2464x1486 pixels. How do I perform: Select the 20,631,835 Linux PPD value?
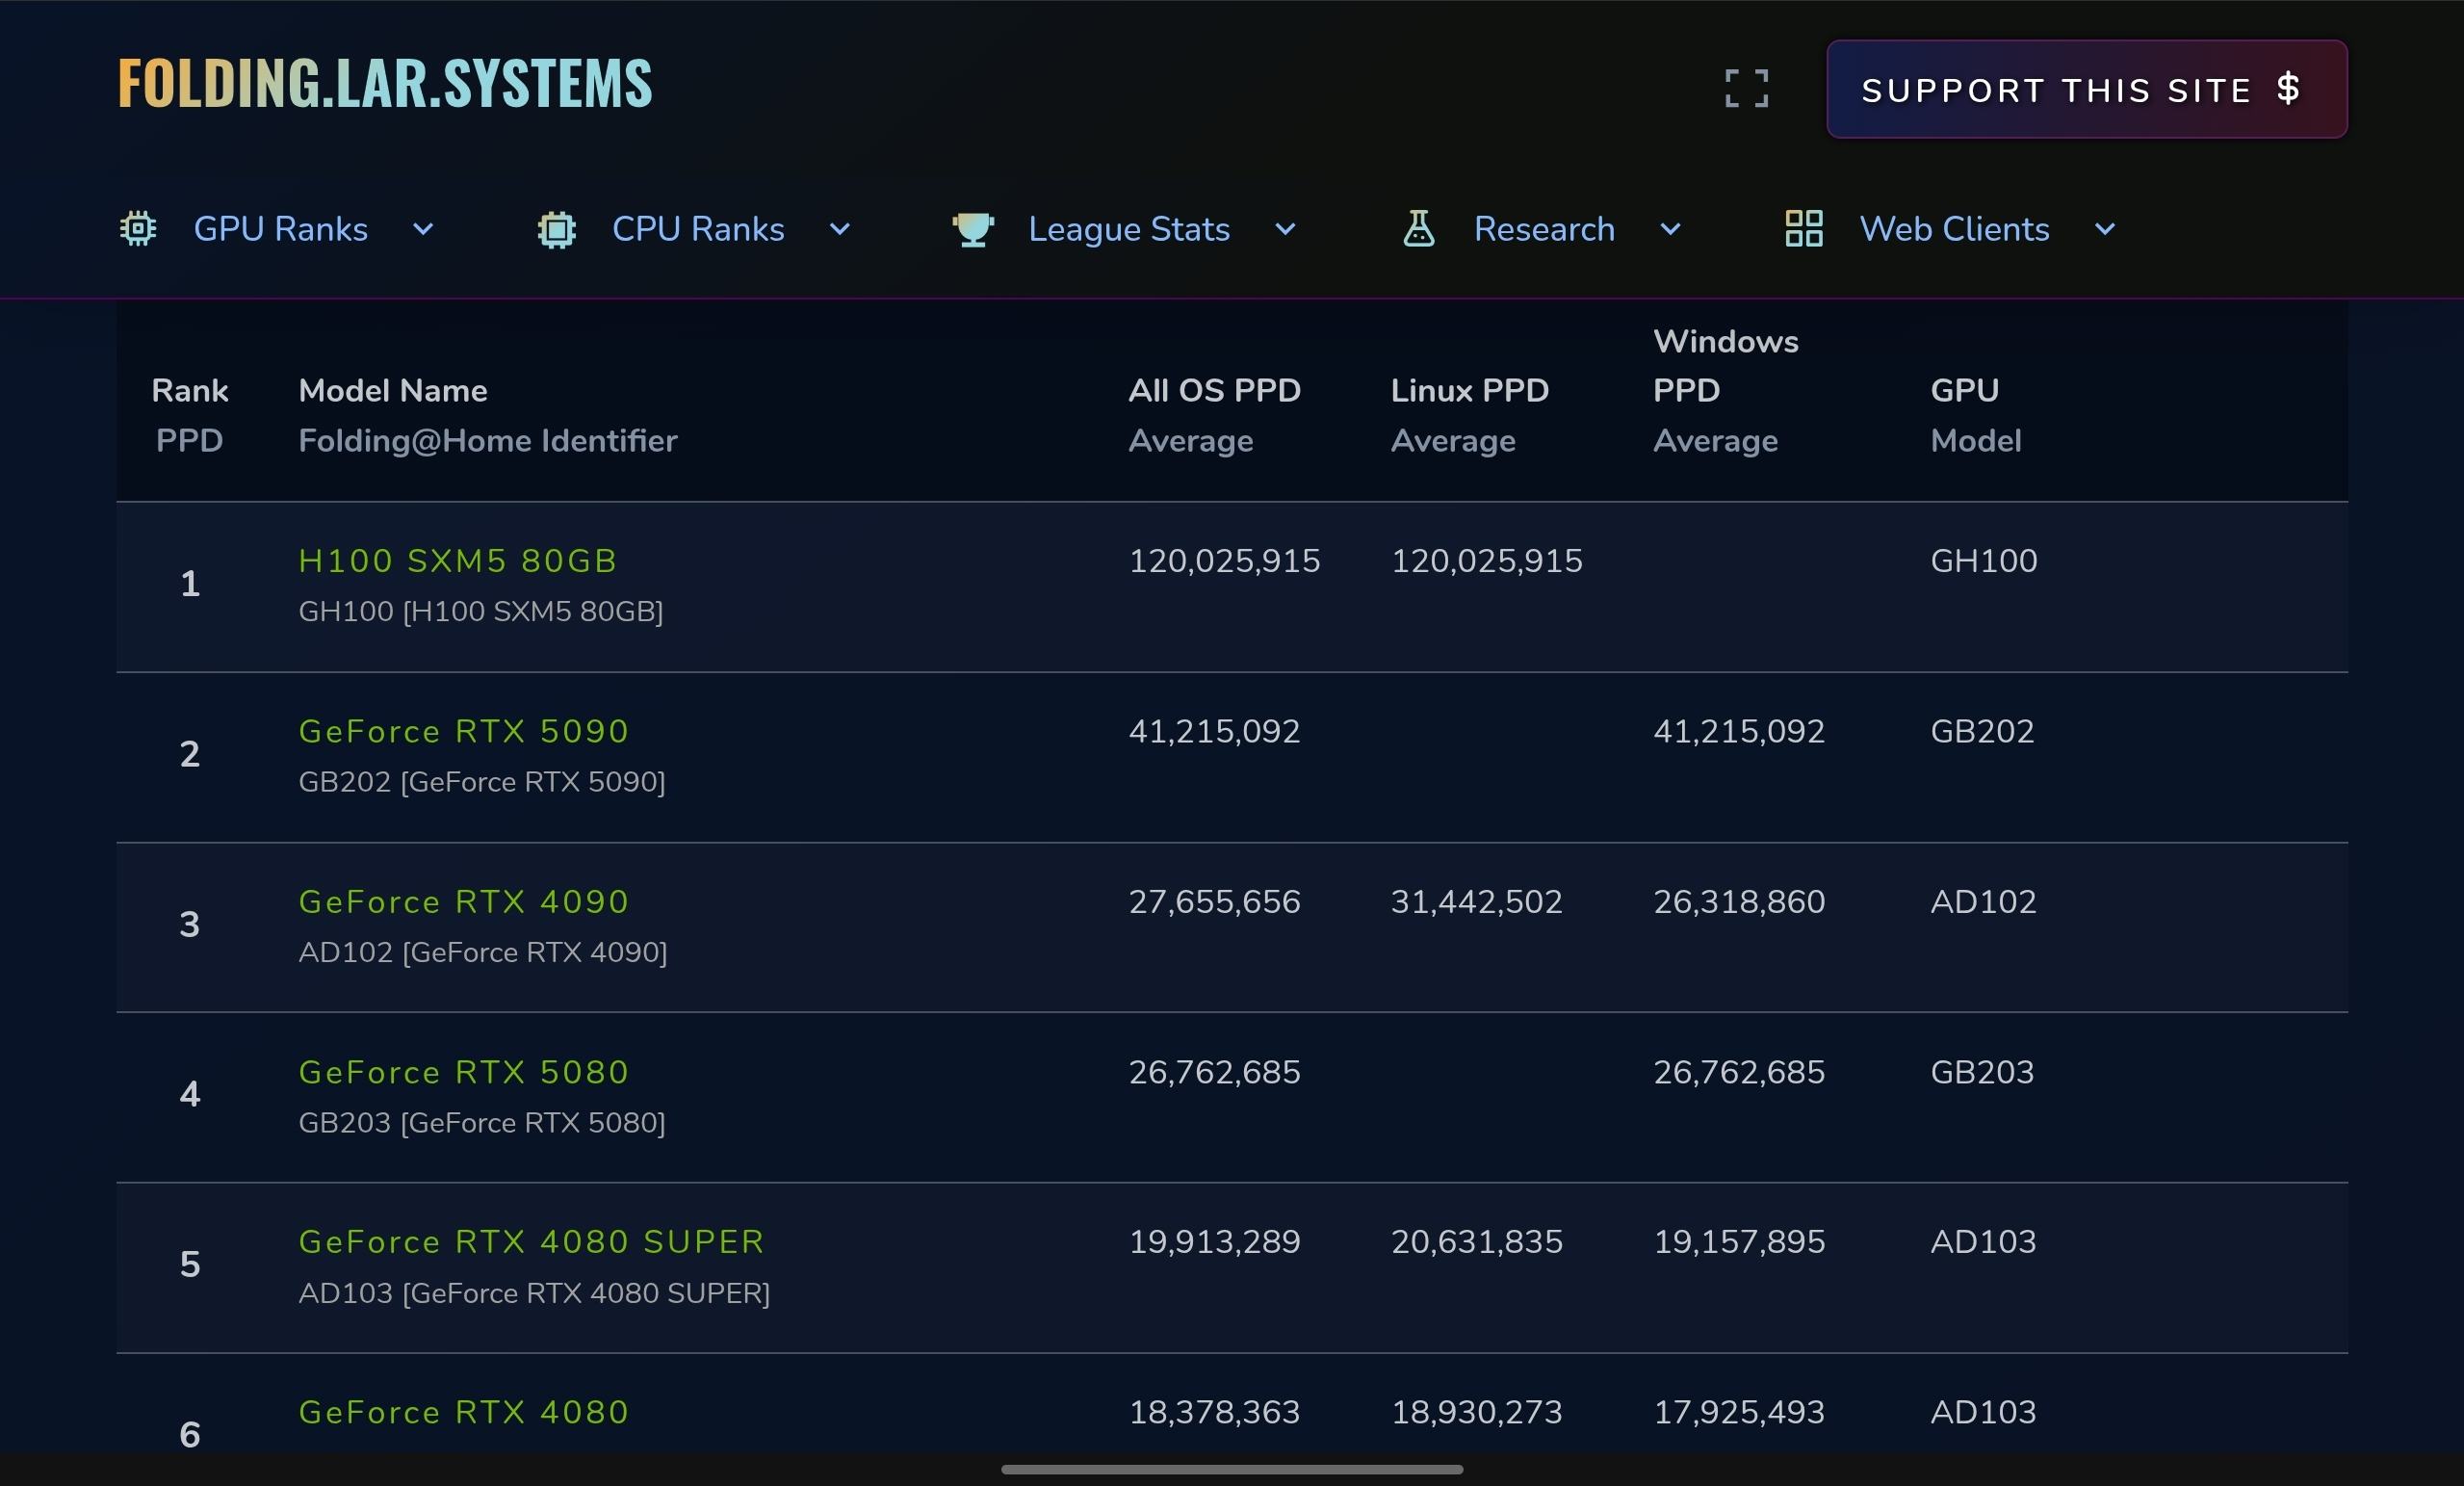1476,1242
